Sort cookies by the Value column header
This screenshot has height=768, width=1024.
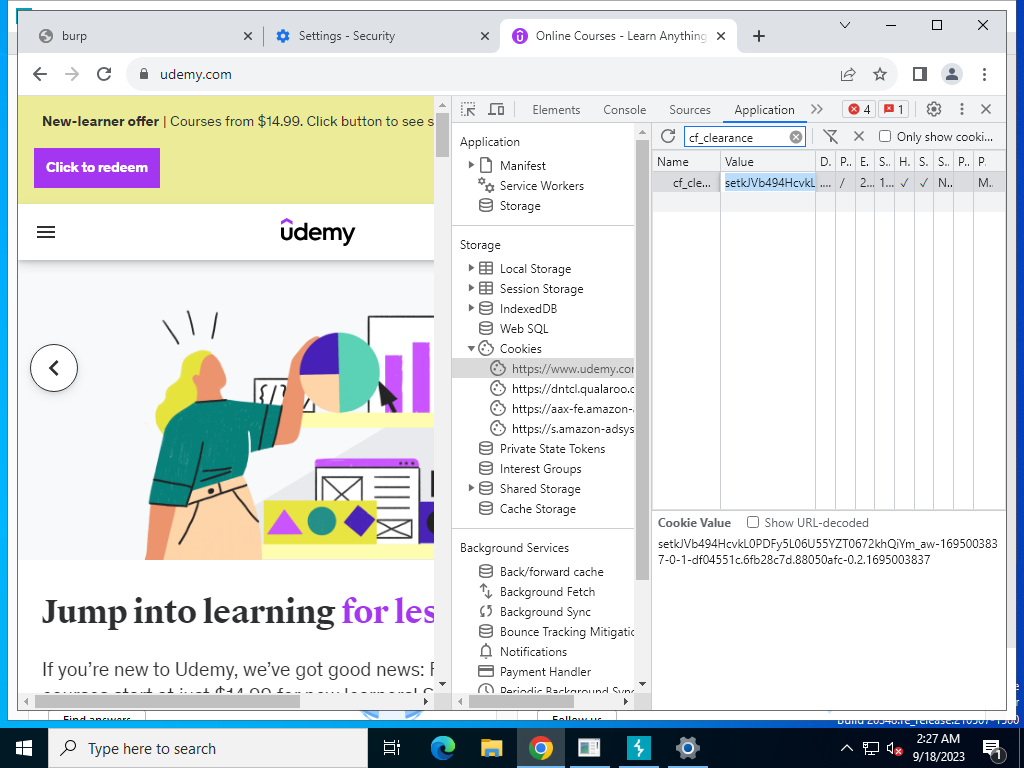(x=769, y=161)
